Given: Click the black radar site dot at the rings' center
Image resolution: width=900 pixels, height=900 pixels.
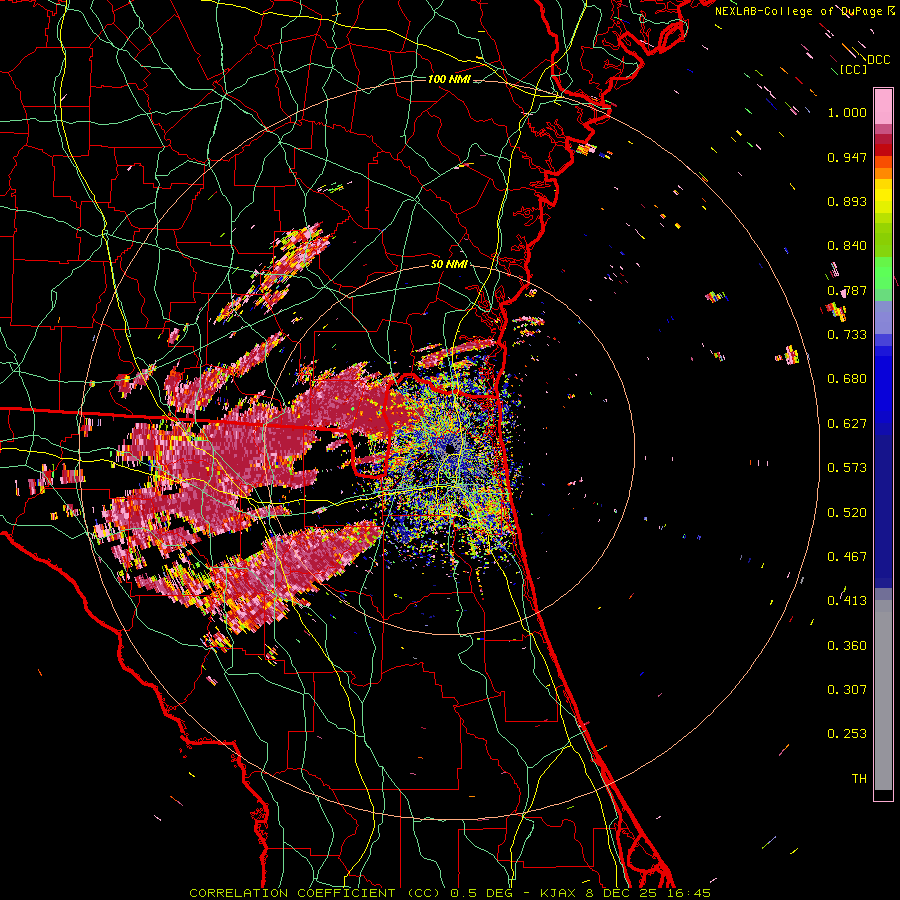Looking at the screenshot, I should pos(451,448).
